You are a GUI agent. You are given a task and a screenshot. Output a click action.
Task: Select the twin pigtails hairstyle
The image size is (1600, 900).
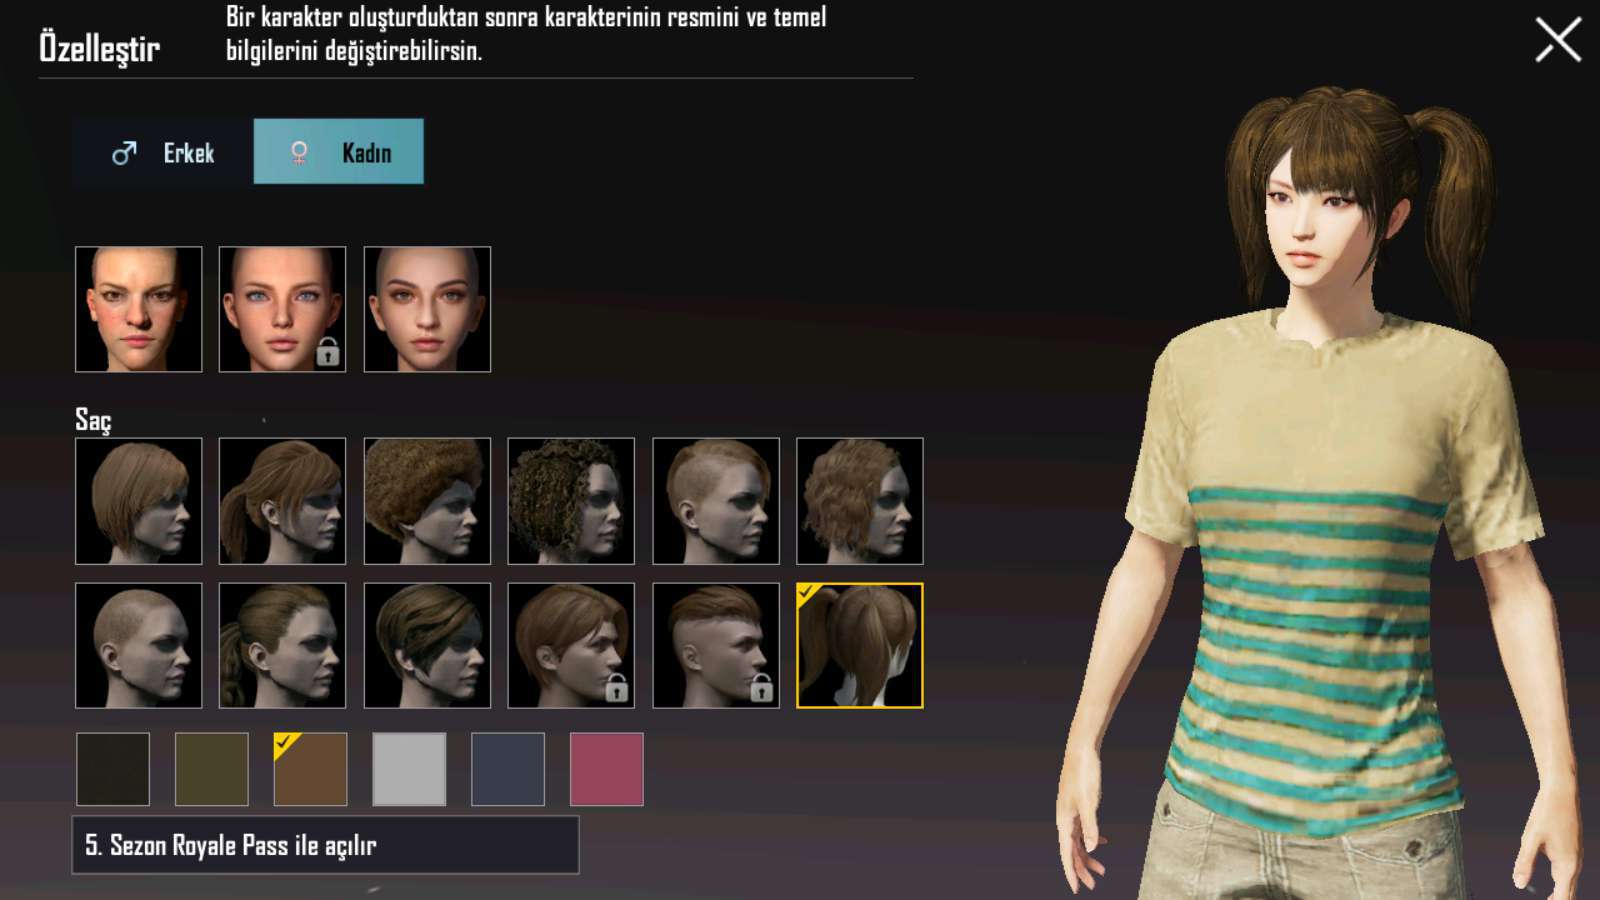[860, 646]
